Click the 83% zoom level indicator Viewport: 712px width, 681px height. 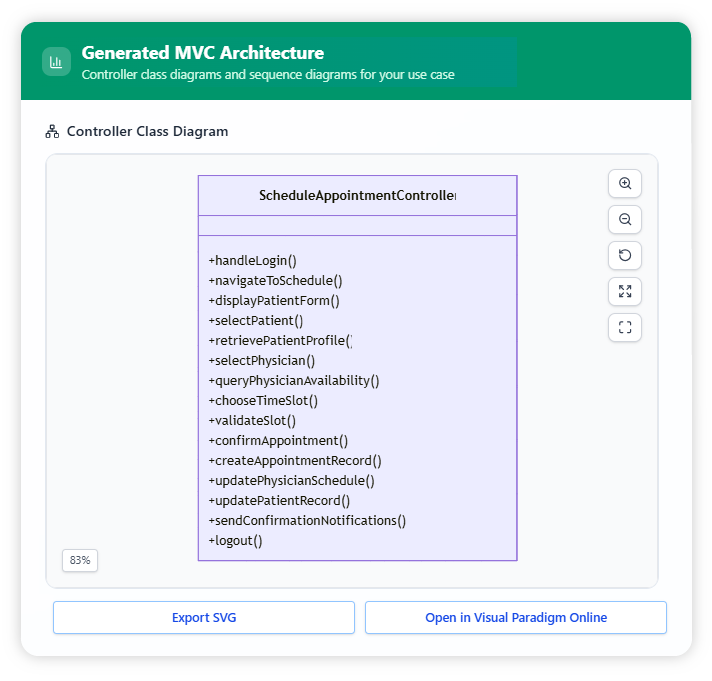coord(80,561)
